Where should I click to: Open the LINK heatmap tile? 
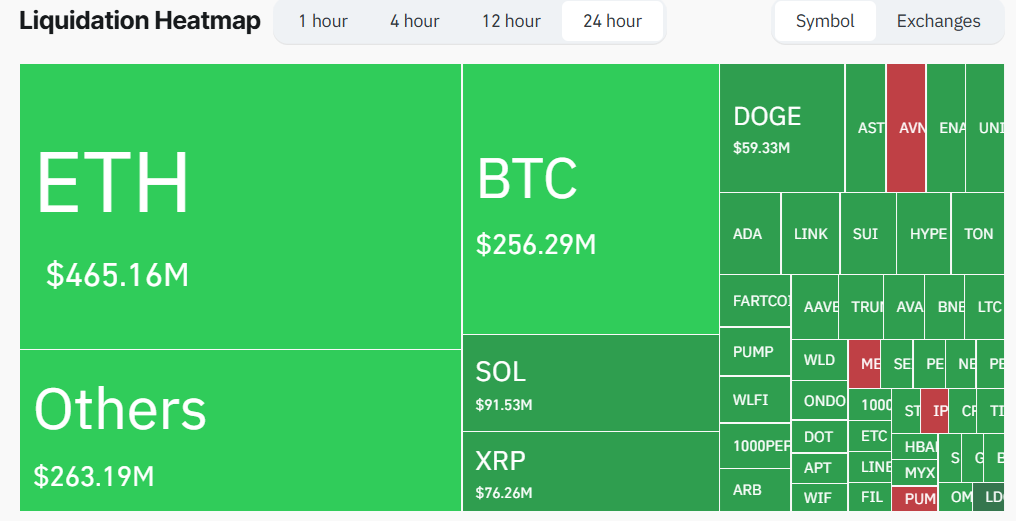click(810, 234)
